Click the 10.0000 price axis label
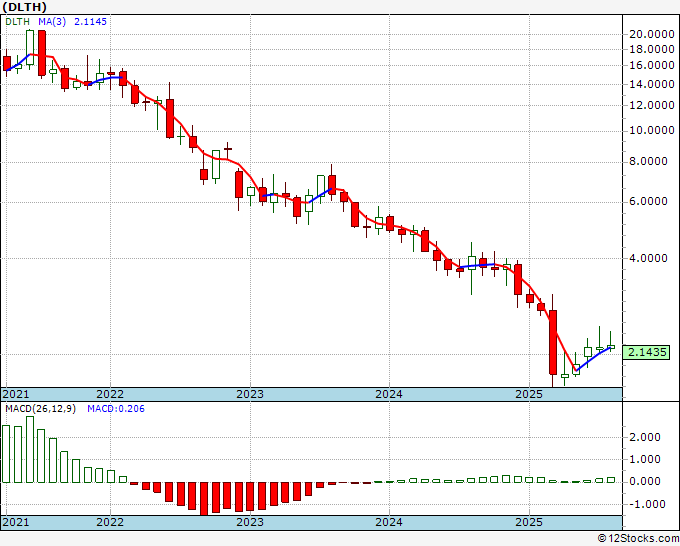680x546 pixels. pos(654,131)
